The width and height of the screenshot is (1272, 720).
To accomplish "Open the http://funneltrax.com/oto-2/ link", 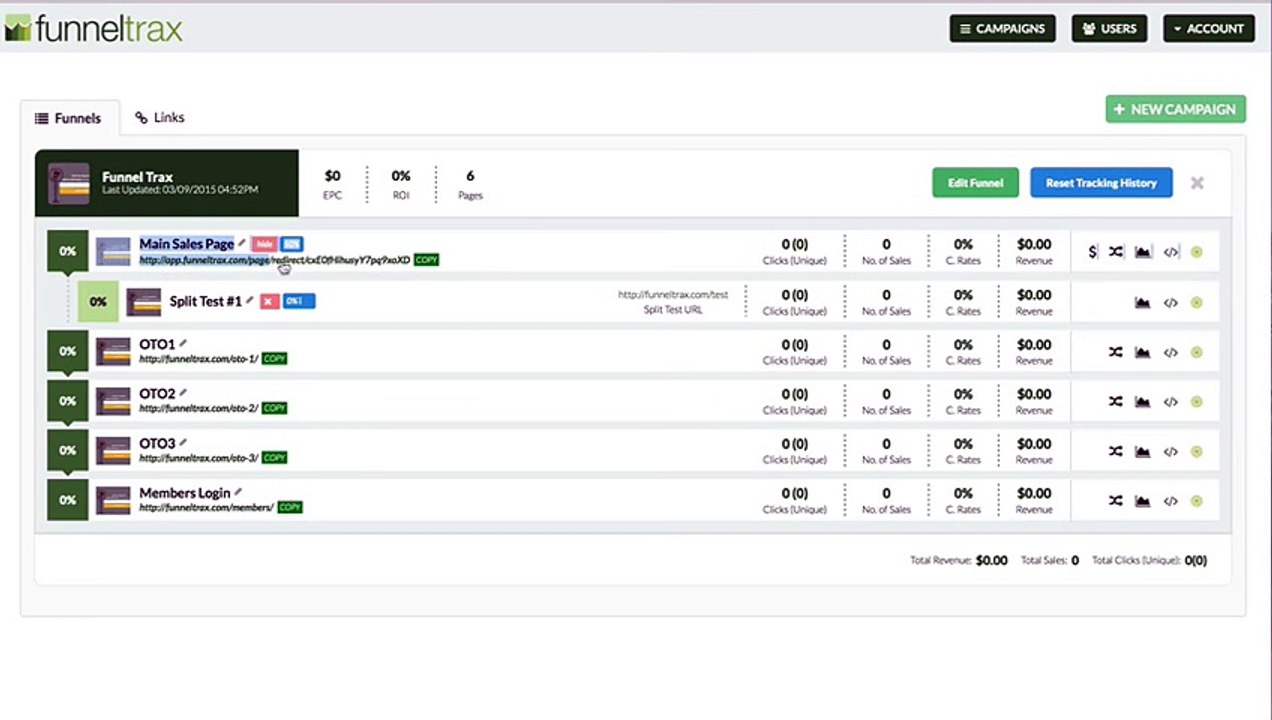I will 198,408.
